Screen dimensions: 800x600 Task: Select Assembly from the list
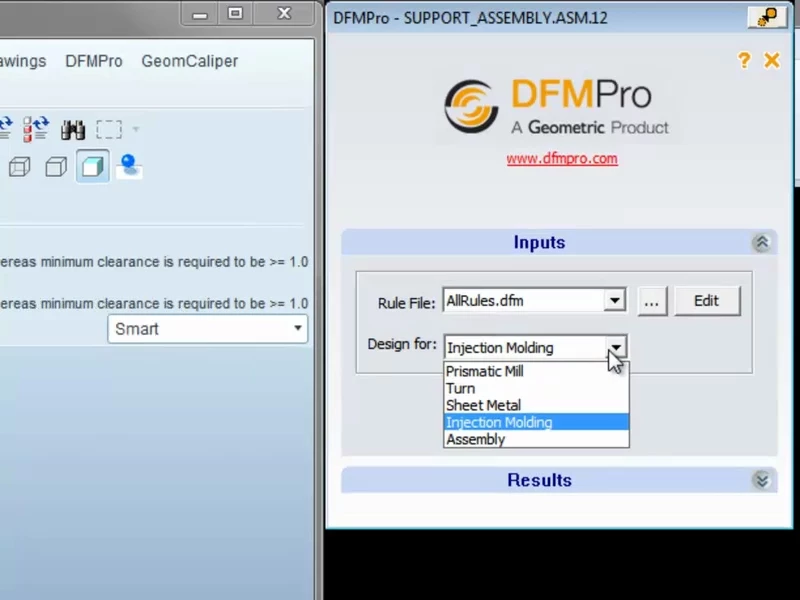click(x=536, y=439)
